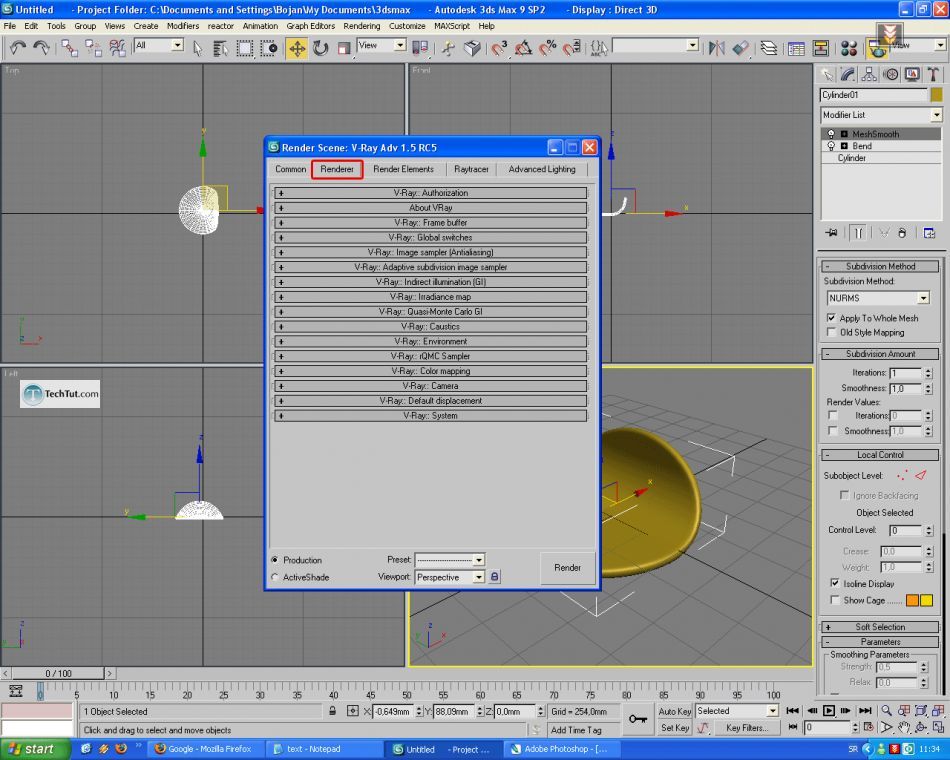The image size is (950, 760).
Task: Toggle the MeshSmooth modifier lightbulb
Action: (x=831, y=134)
